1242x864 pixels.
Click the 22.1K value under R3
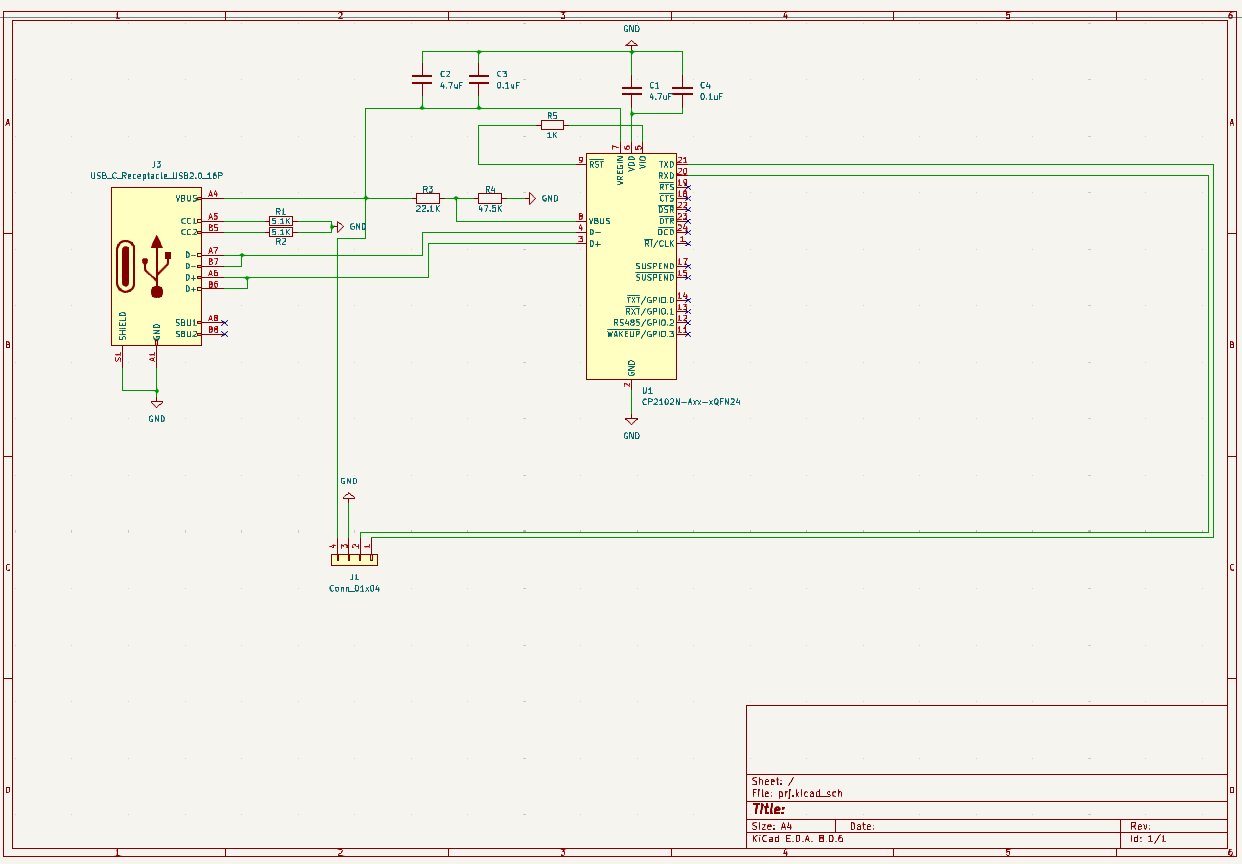pyautogui.click(x=427, y=208)
